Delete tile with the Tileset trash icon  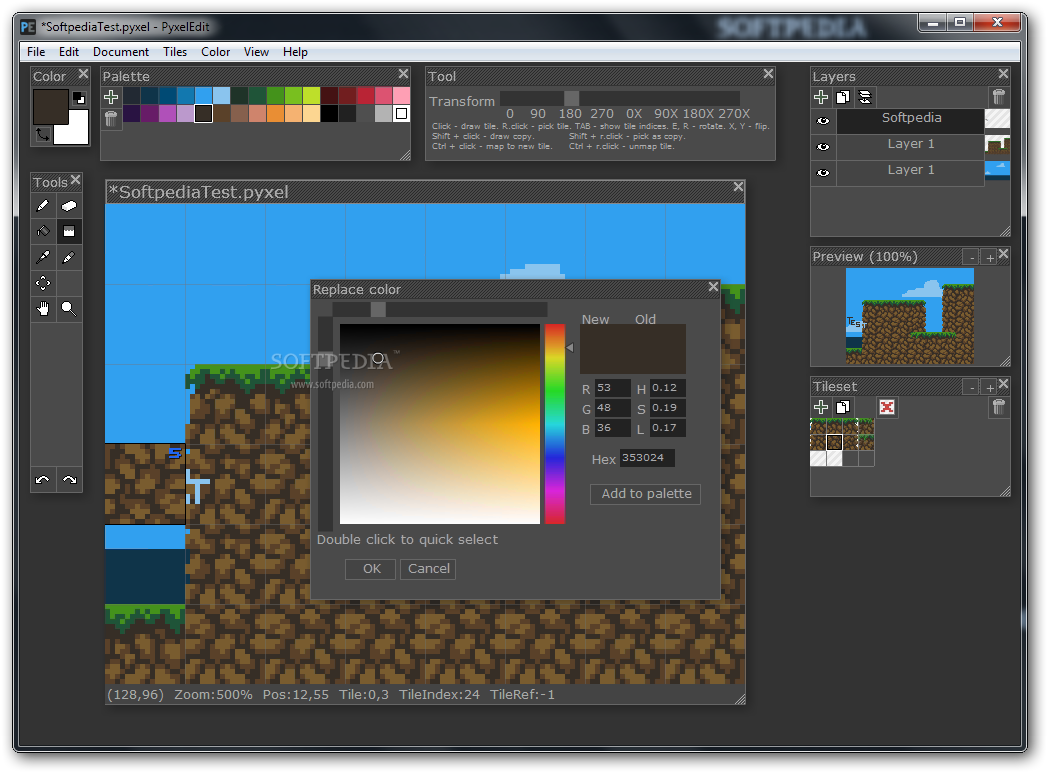[x=999, y=407]
